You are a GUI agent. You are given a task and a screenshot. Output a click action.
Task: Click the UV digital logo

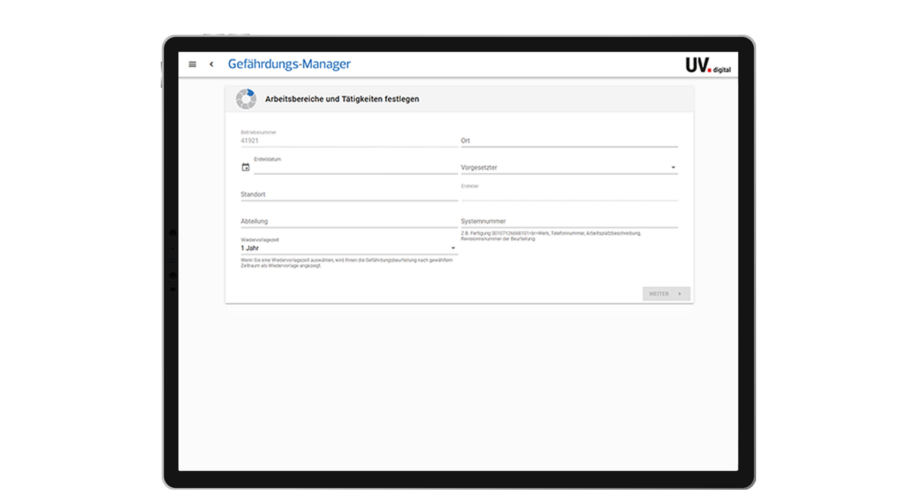point(708,65)
